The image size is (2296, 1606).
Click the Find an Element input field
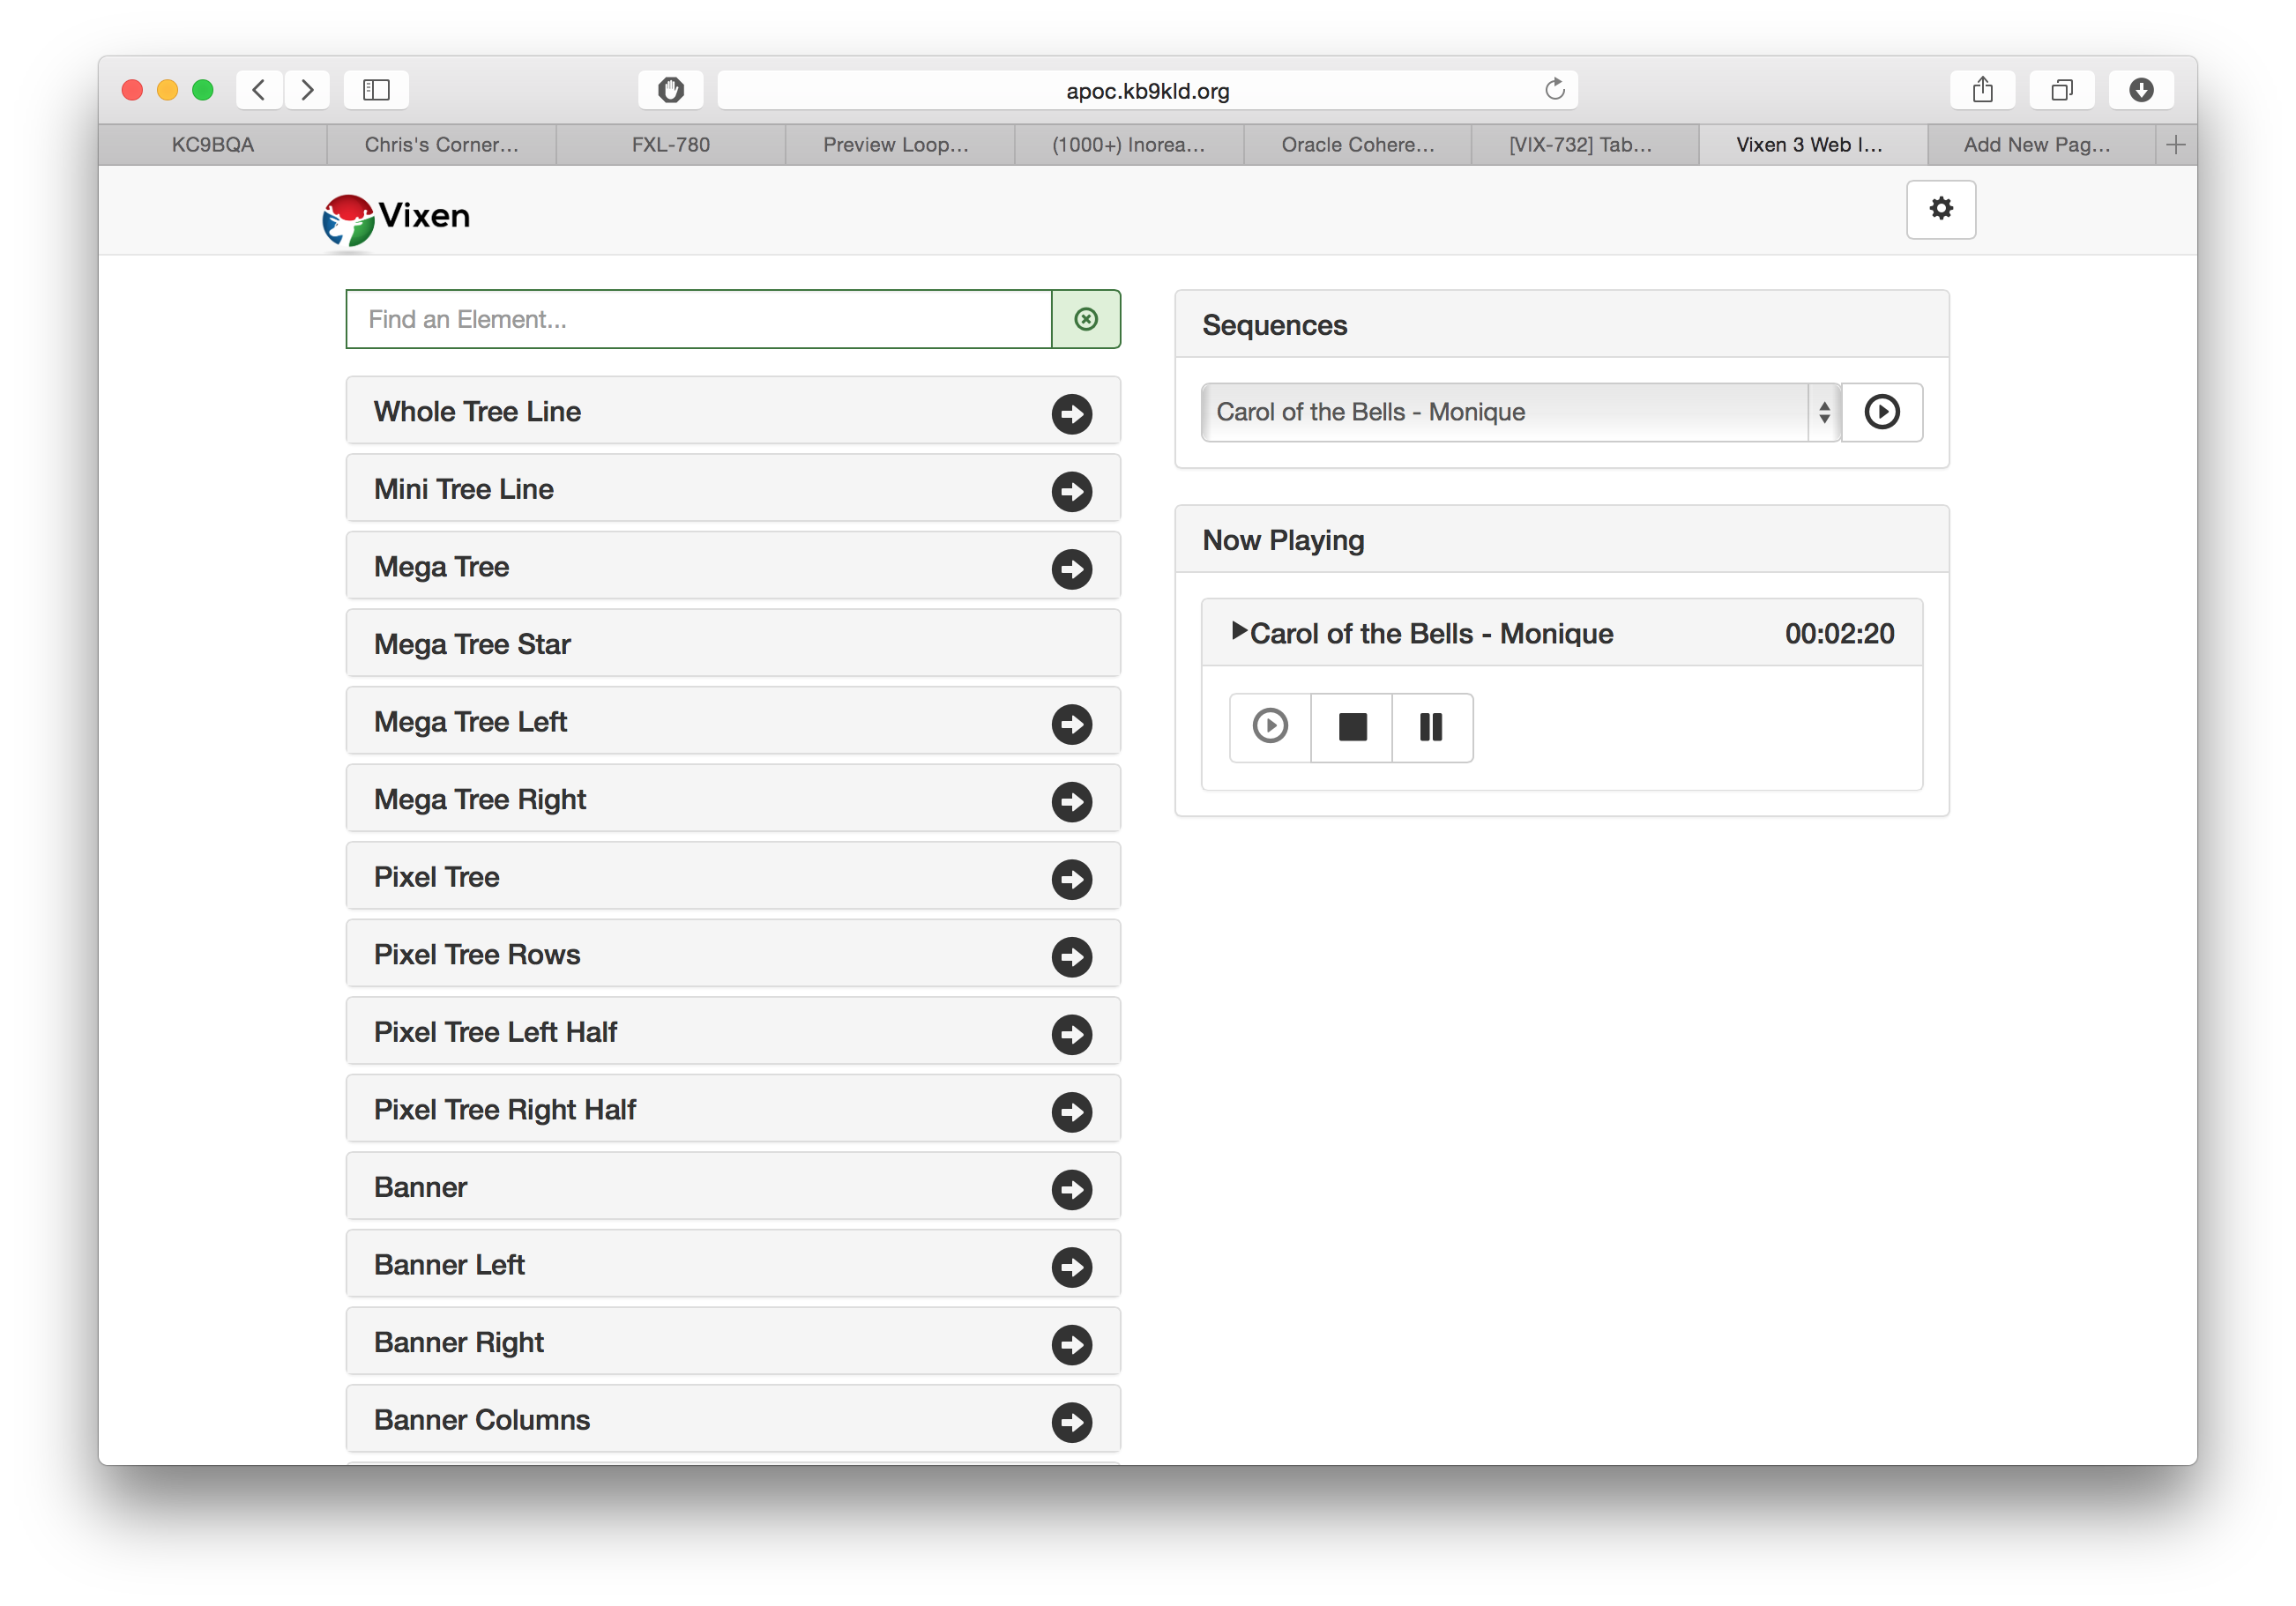point(699,319)
